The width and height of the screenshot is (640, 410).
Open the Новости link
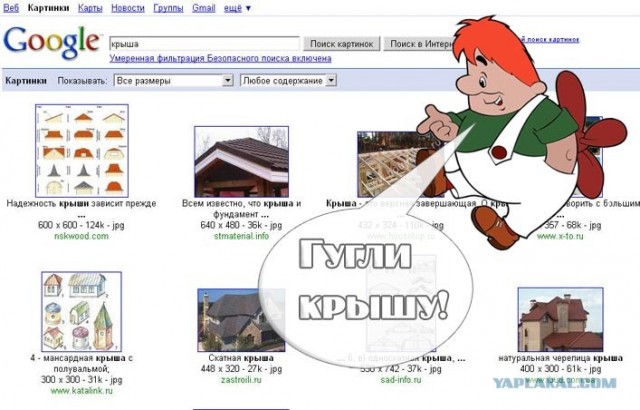coord(128,8)
